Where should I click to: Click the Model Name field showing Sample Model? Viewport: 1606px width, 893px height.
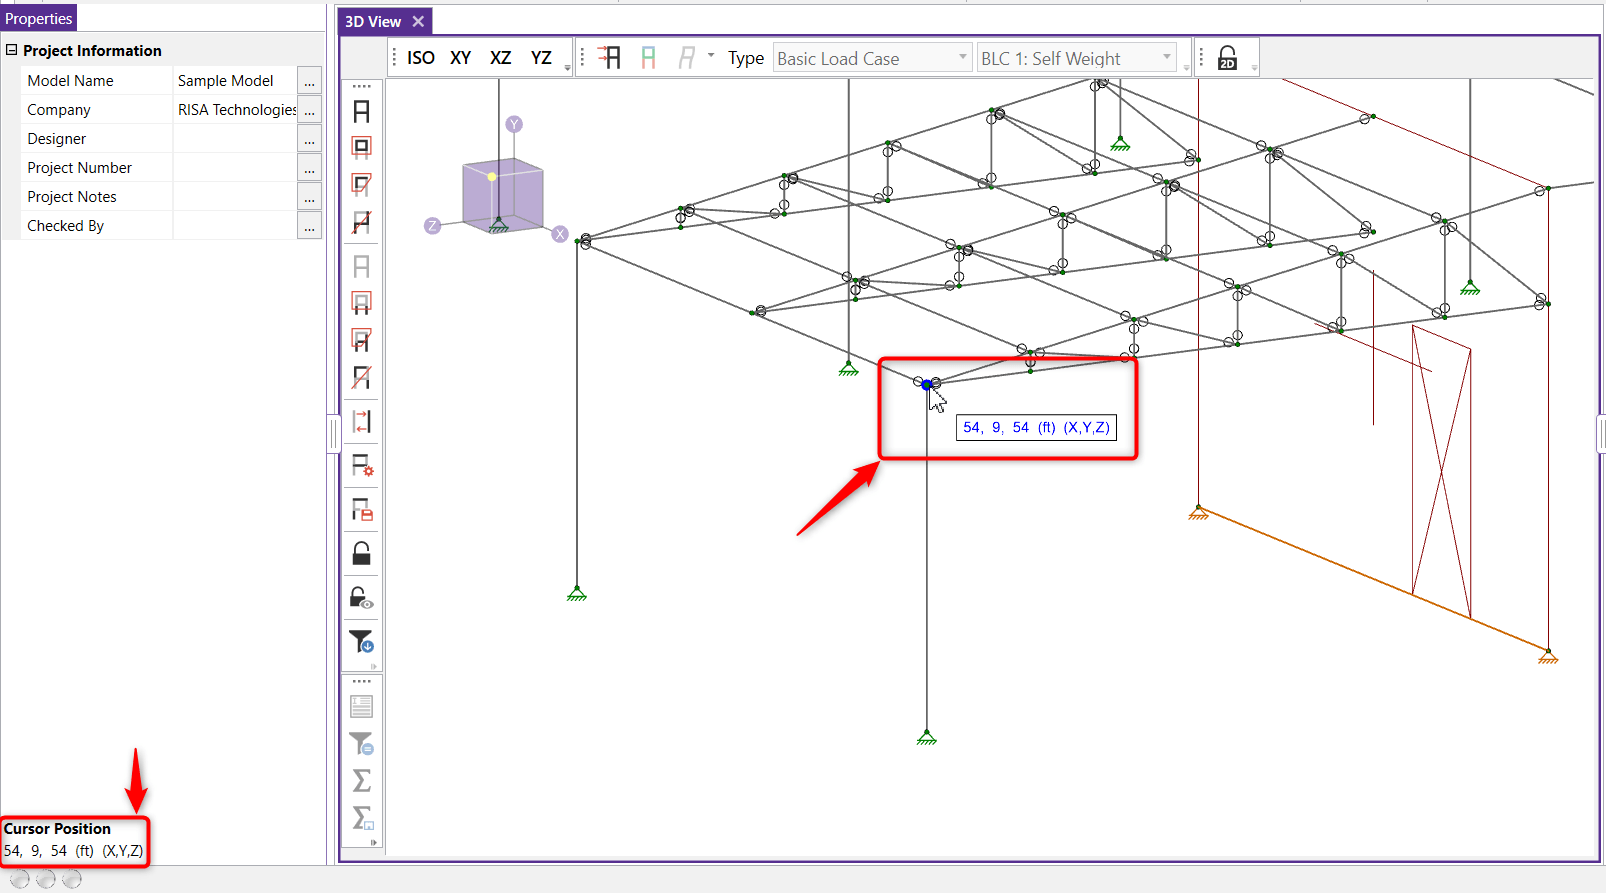(x=234, y=81)
